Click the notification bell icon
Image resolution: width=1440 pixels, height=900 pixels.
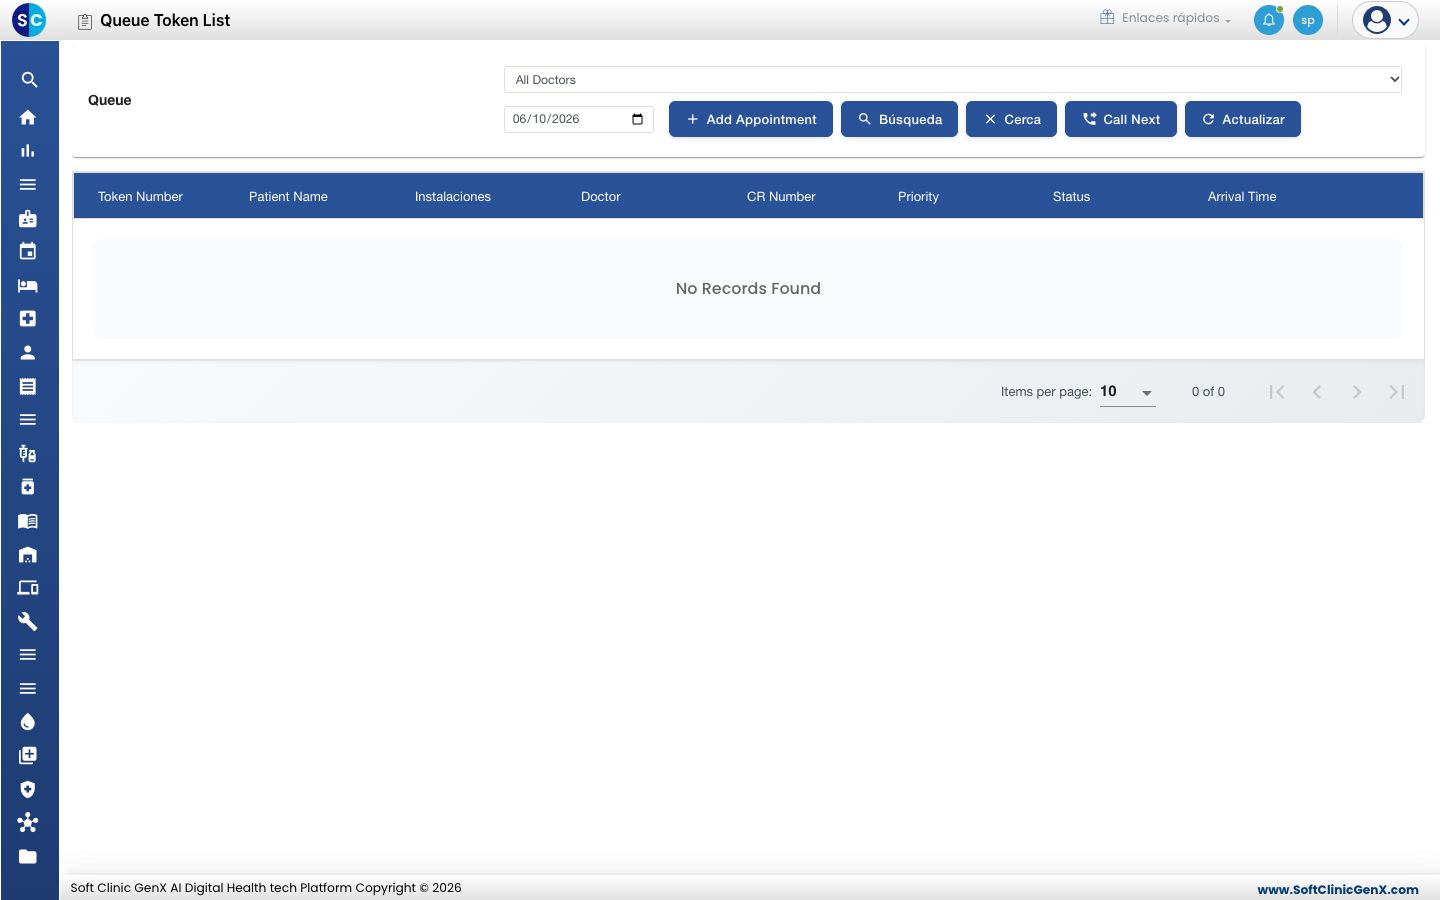pos(1269,20)
